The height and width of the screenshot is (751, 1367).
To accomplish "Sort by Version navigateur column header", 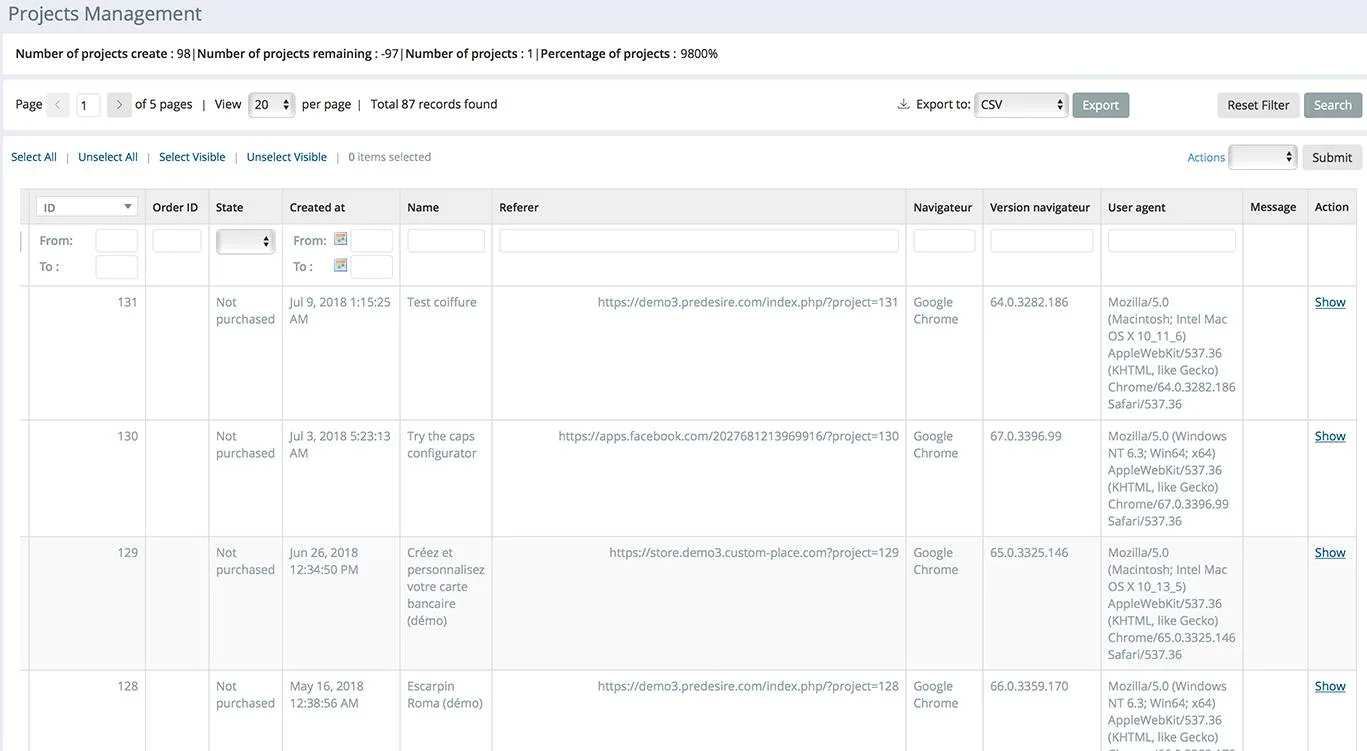I will click(1040, 207).
